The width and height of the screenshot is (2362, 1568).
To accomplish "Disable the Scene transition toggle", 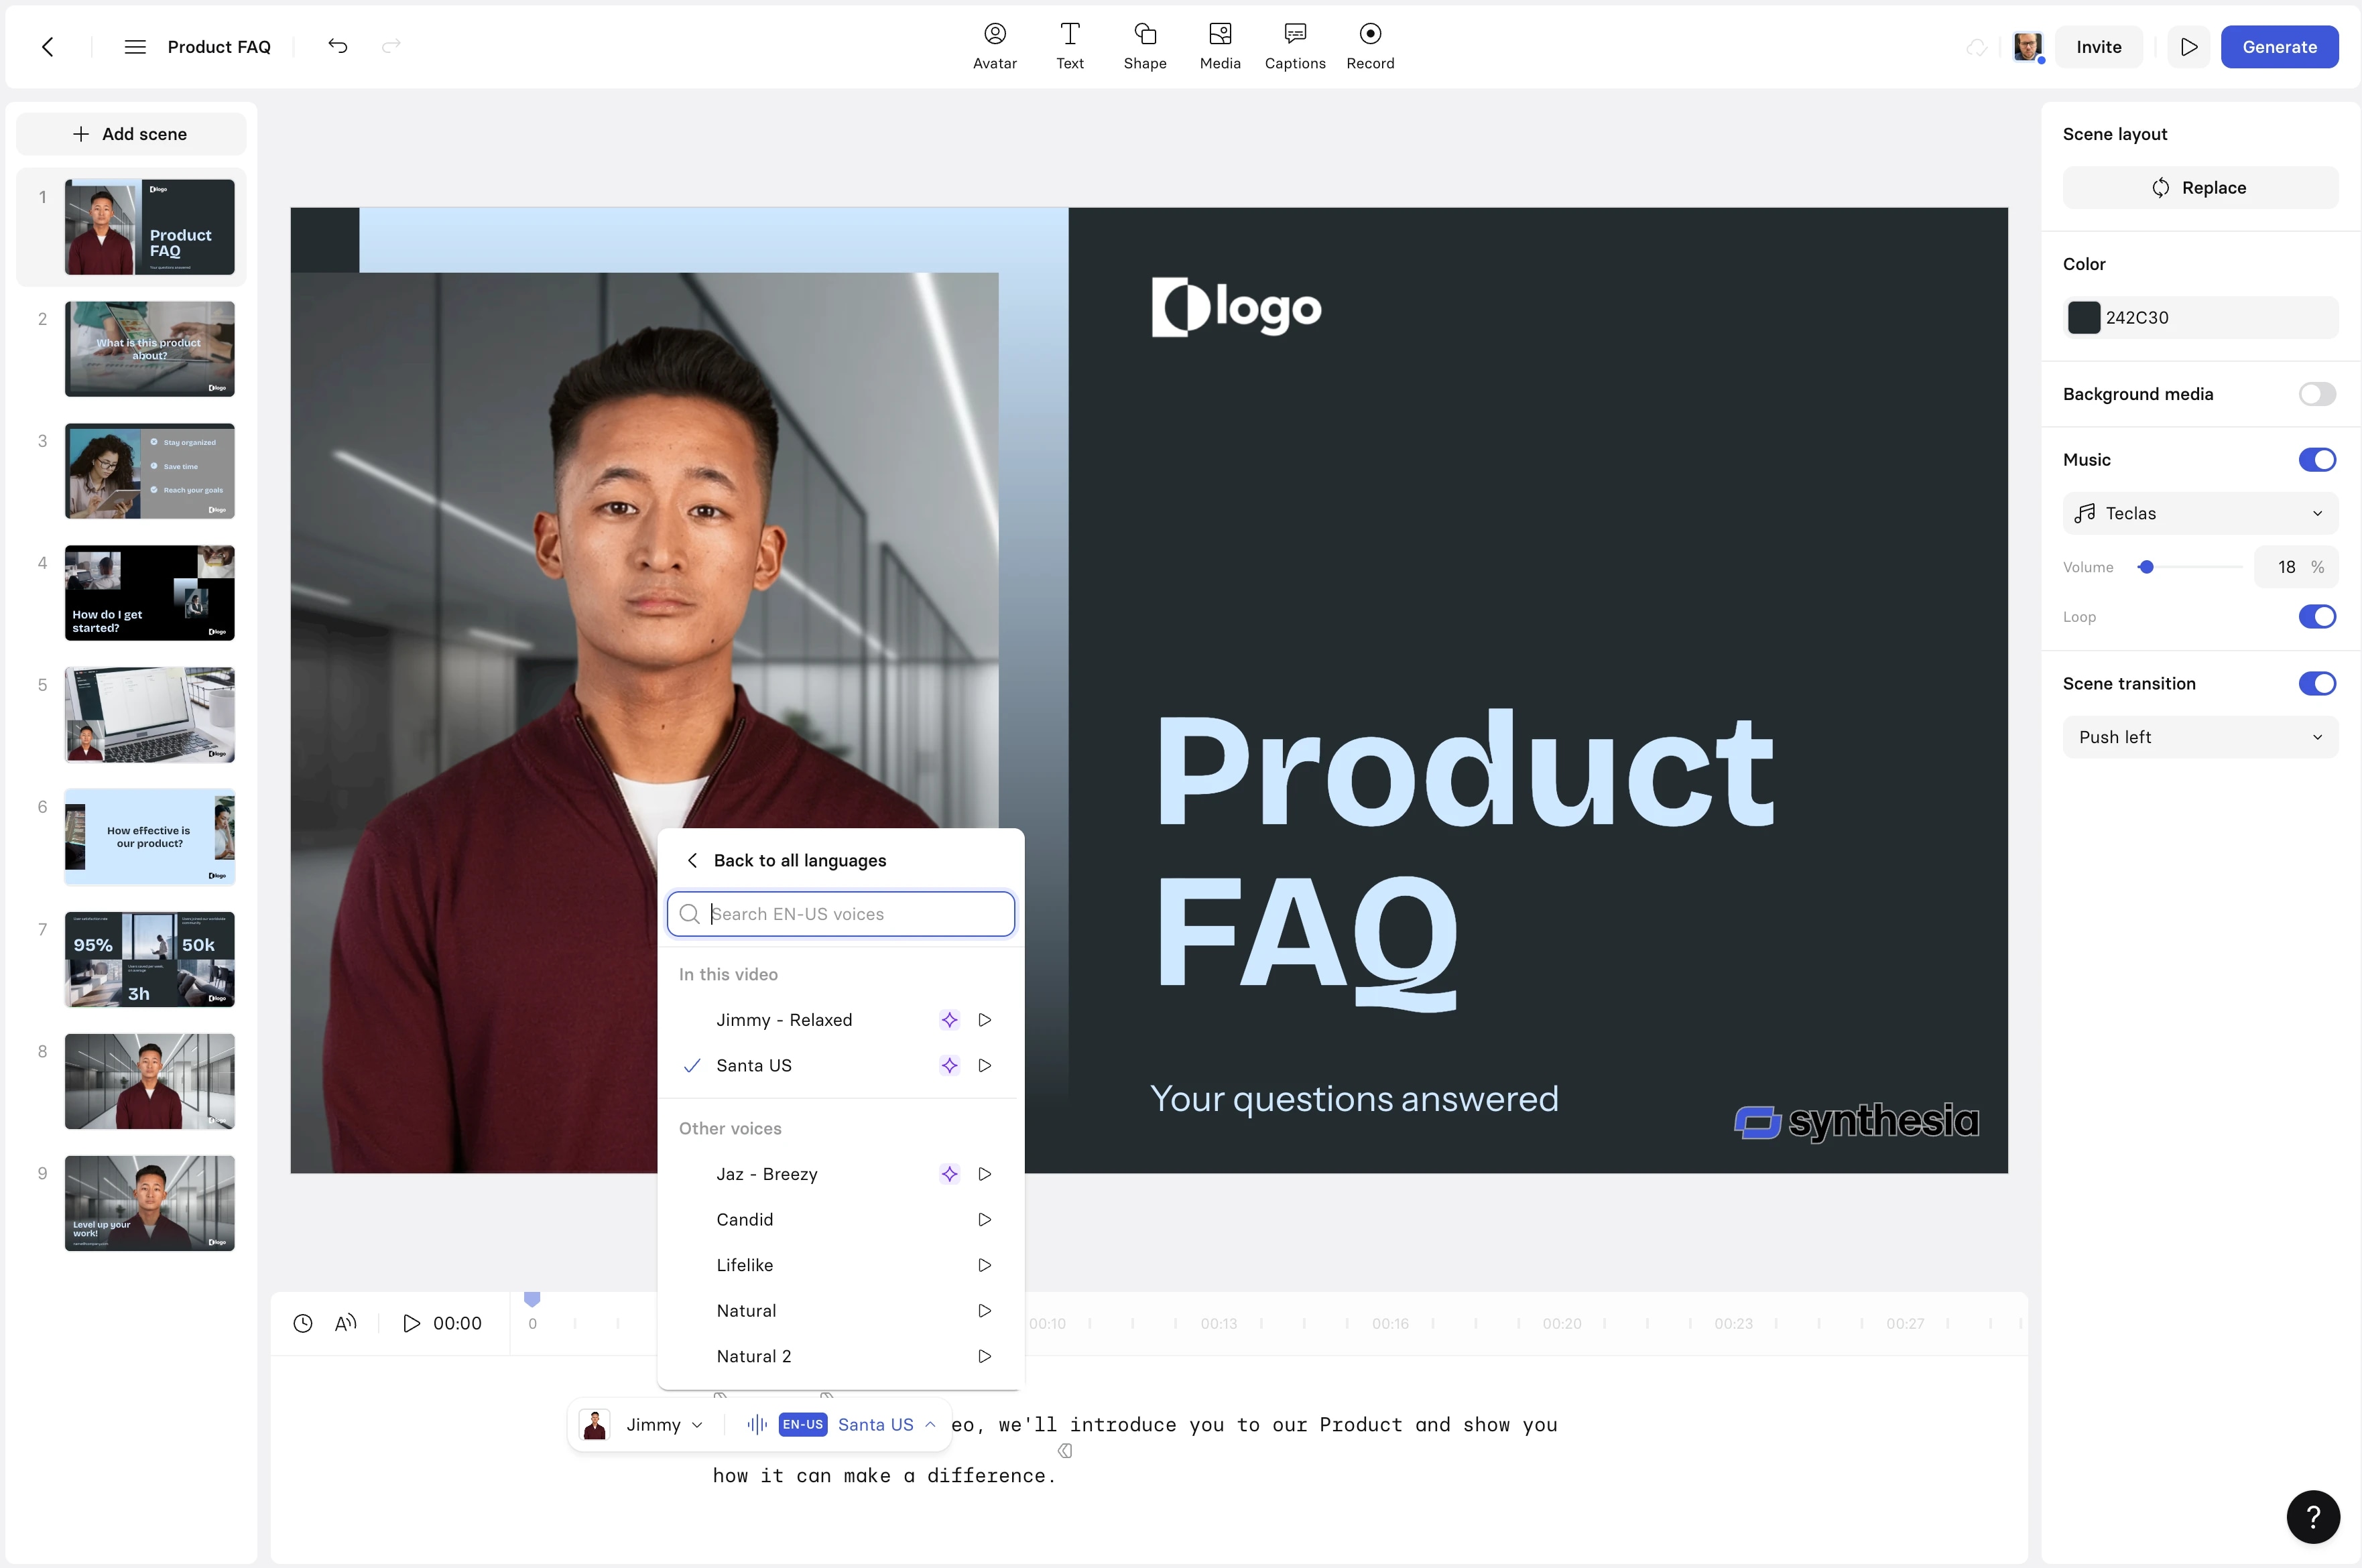I will 2316,684.
